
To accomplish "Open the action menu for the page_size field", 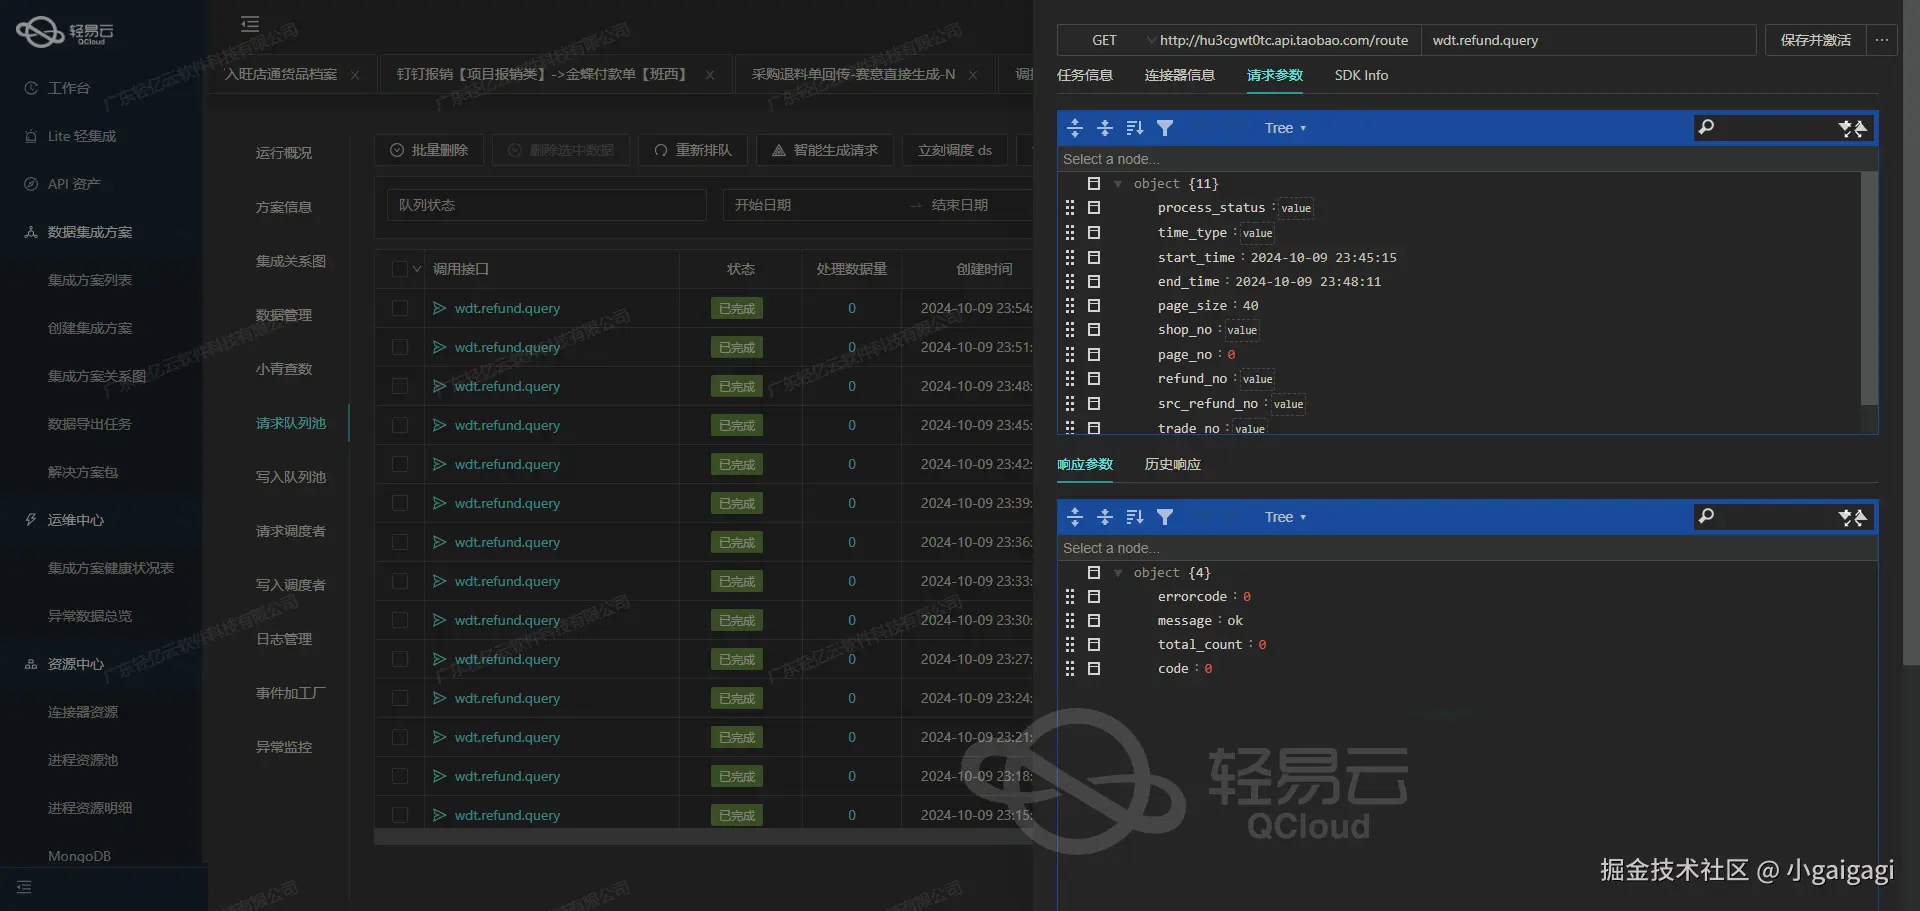I will pos(1094,306).
